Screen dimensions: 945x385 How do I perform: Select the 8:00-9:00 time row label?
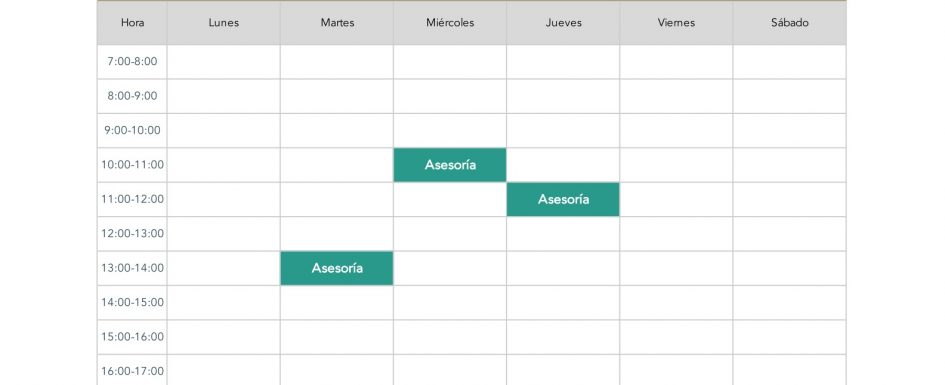(132, 96)
